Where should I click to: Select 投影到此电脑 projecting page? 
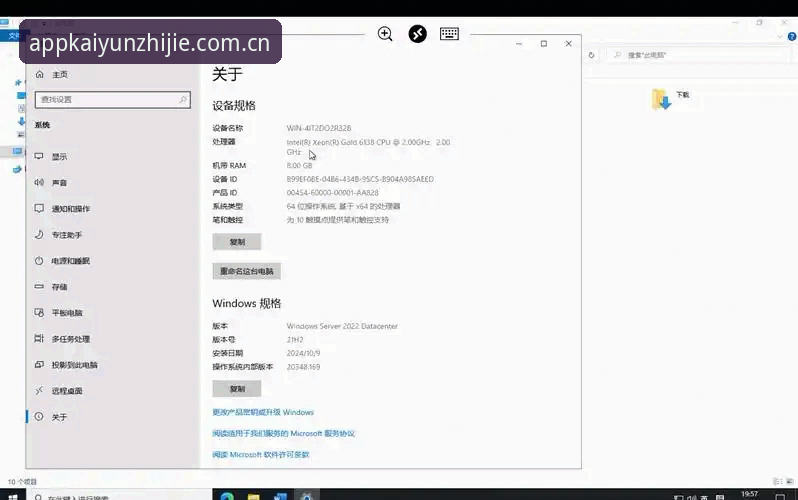[66, 365]
